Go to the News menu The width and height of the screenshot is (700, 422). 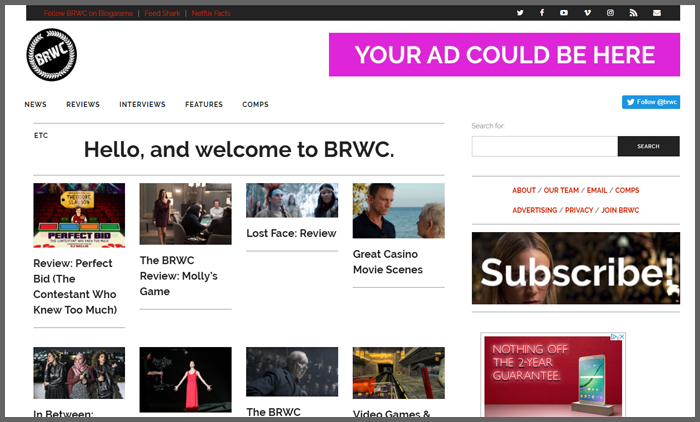pos(35,104)
